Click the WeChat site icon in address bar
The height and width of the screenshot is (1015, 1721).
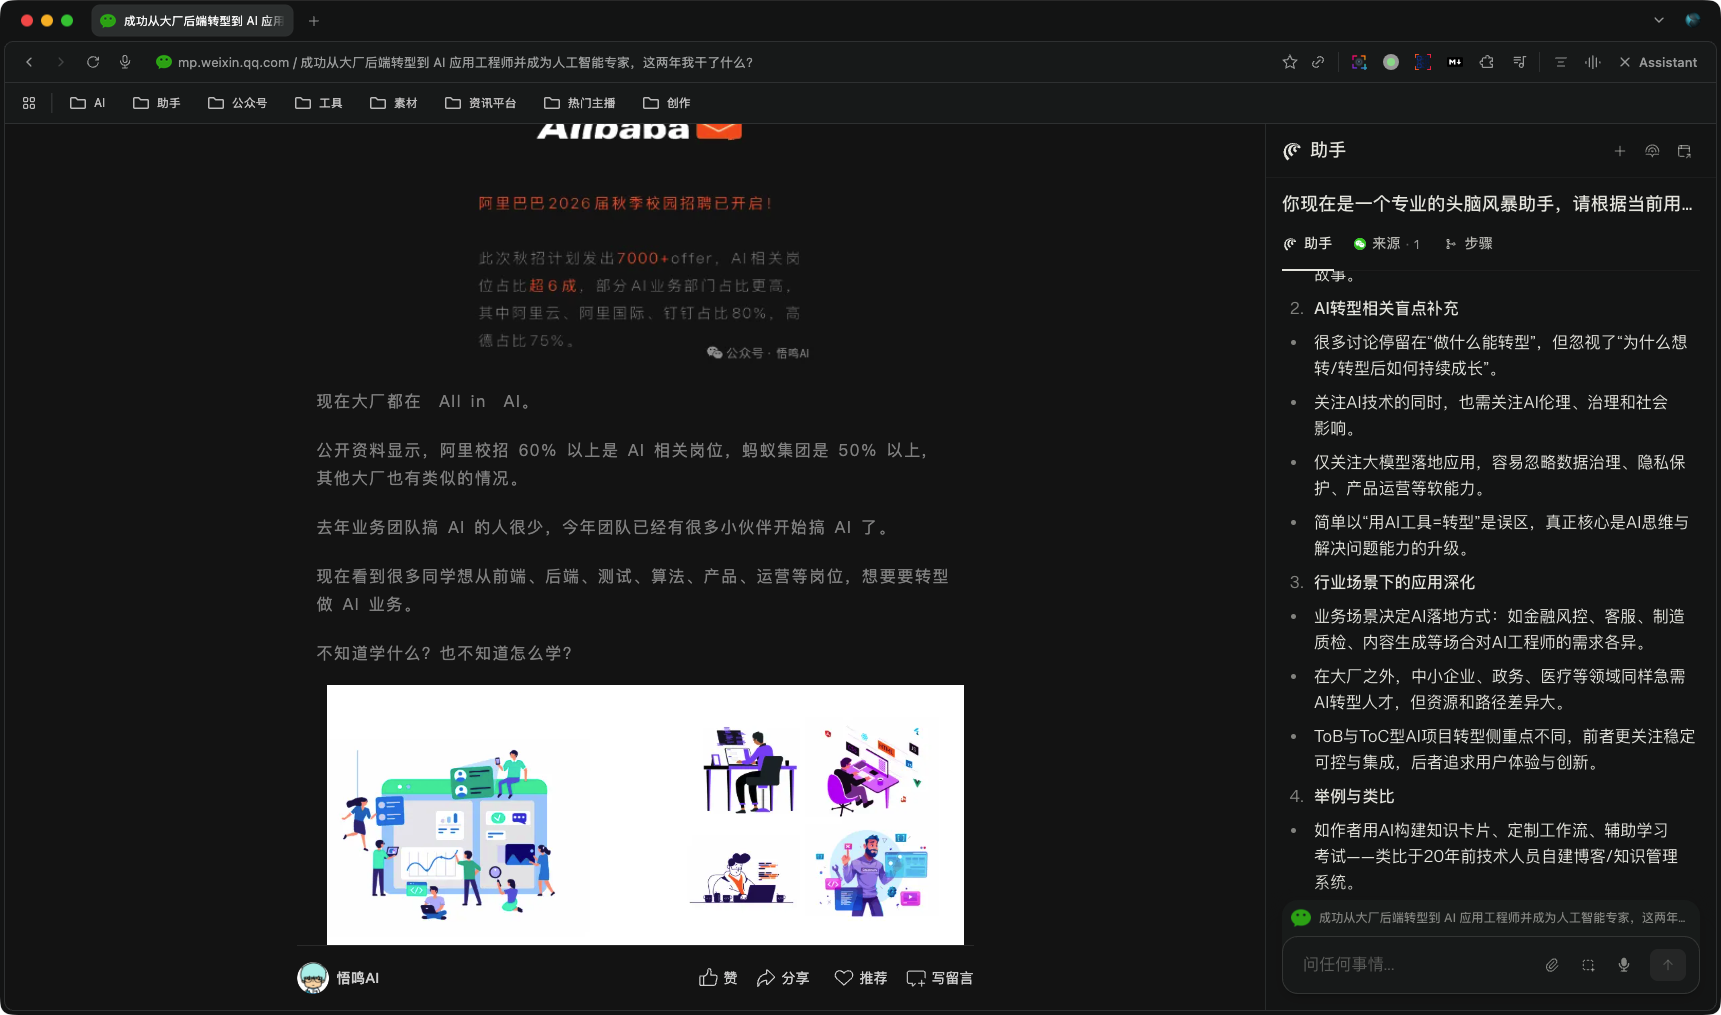pos(164,62)
